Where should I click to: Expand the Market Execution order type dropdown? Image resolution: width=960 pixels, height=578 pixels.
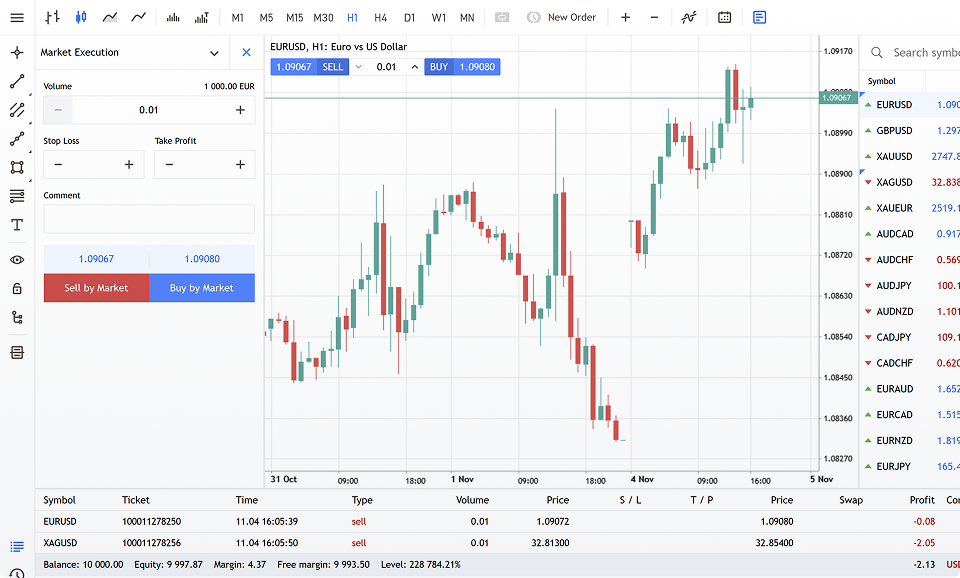[214, 53]
